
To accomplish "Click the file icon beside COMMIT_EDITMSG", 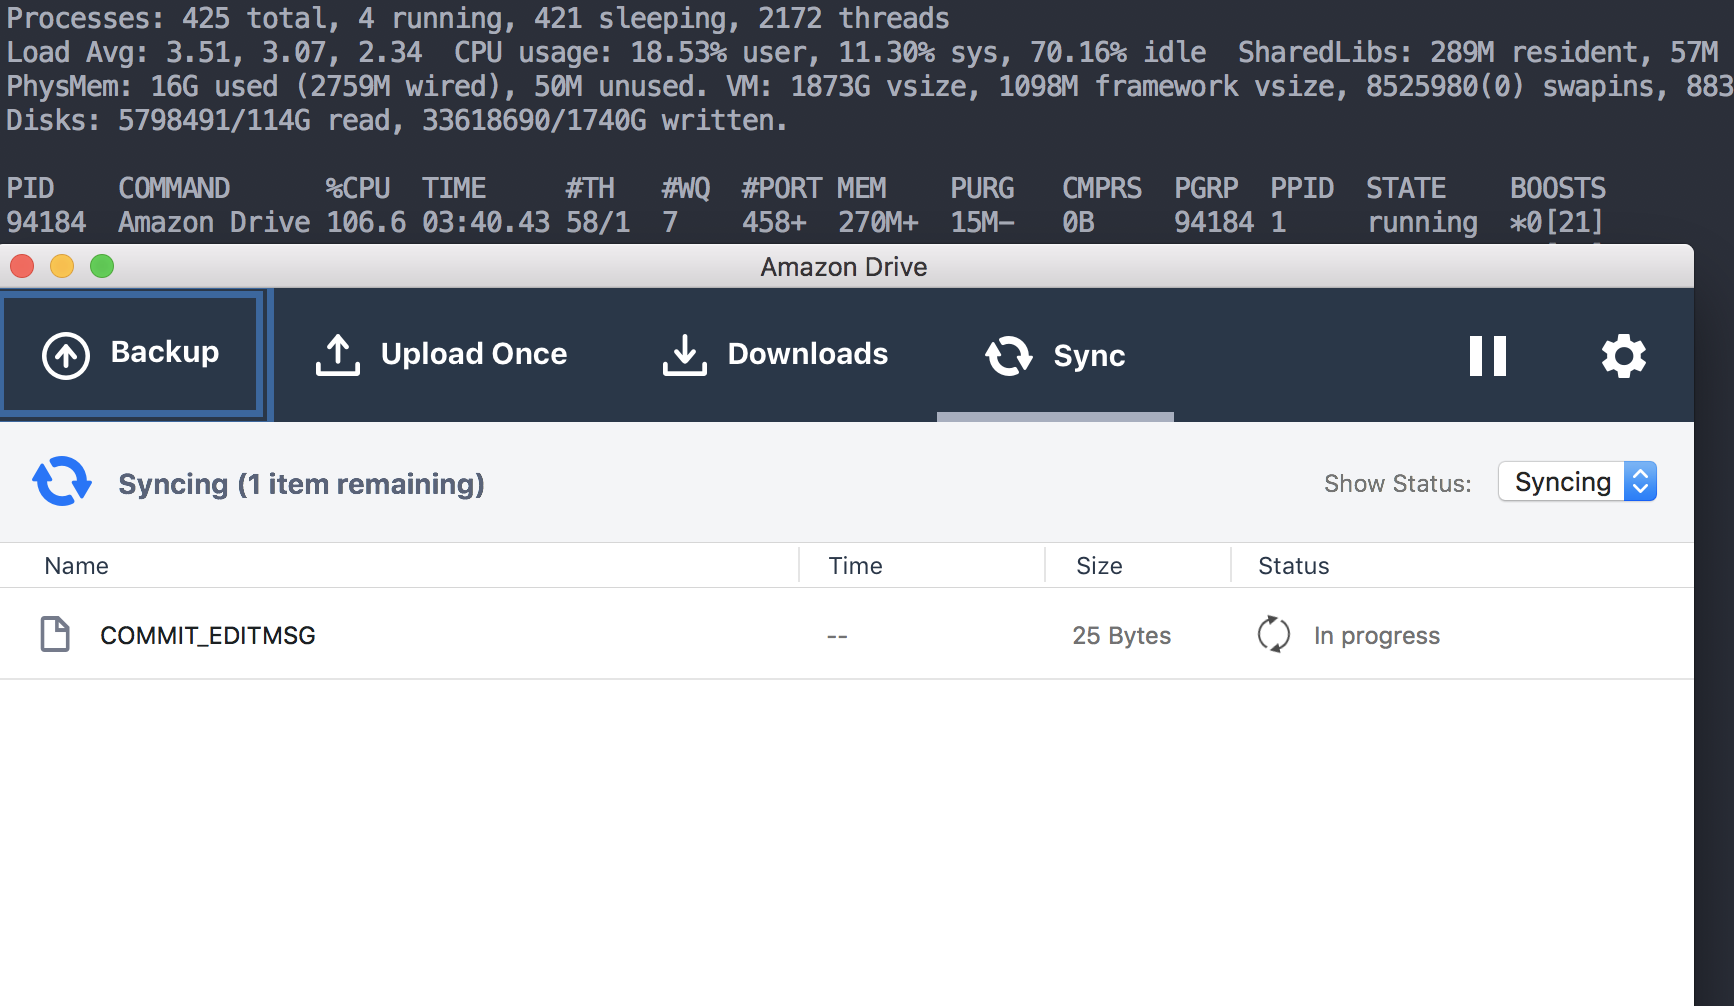I will (x=55, y=634).
